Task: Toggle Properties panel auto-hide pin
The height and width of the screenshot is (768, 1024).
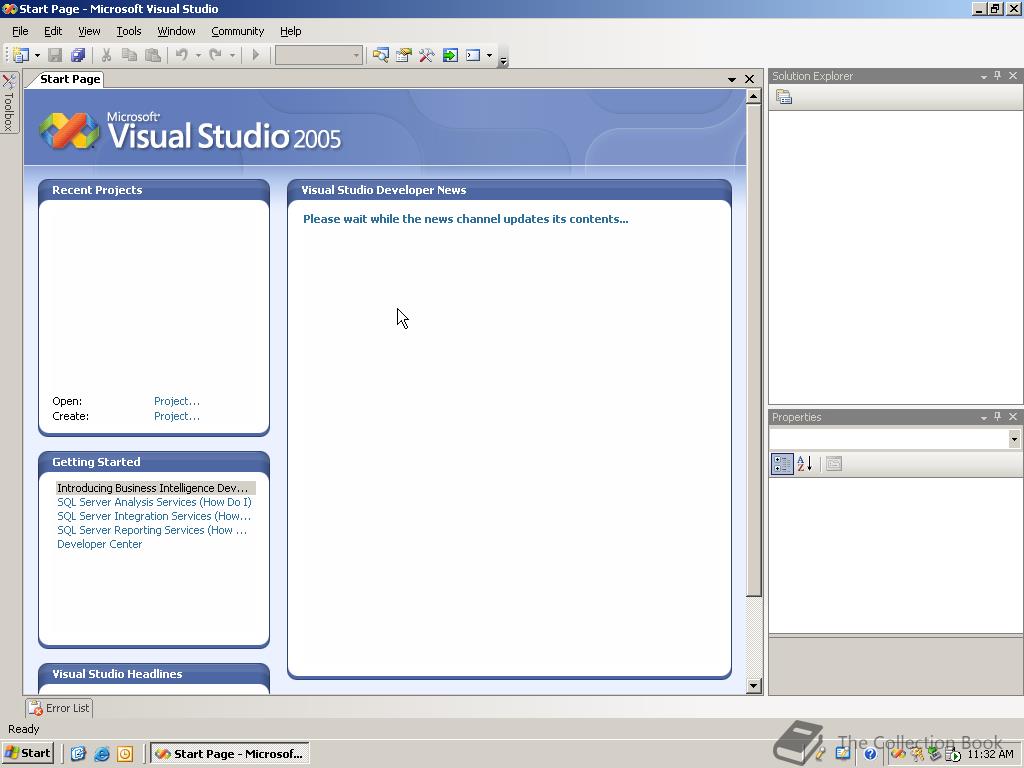Action: (998, 417)
